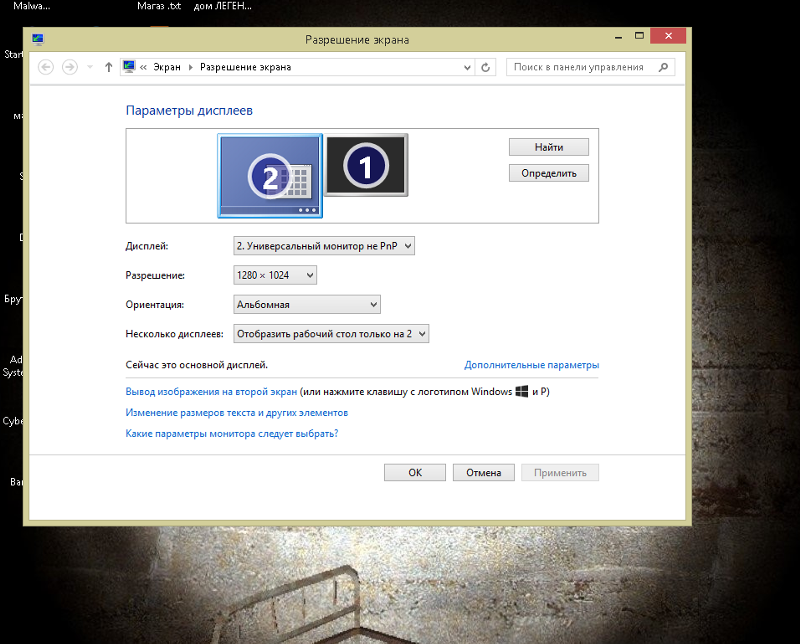Click the Поиск в панели управления field

[580, 67]
